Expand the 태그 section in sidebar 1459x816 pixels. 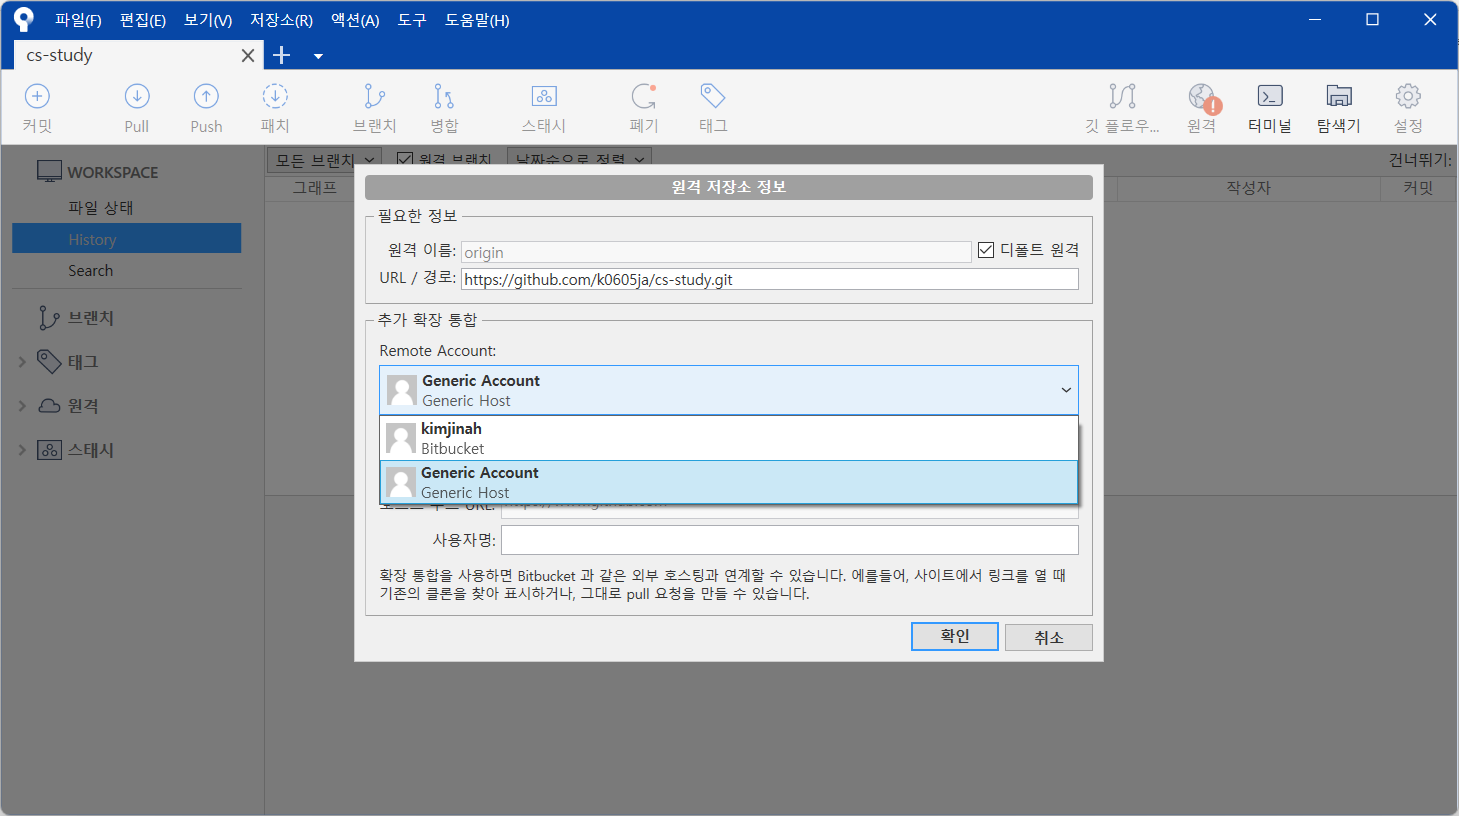22,362
